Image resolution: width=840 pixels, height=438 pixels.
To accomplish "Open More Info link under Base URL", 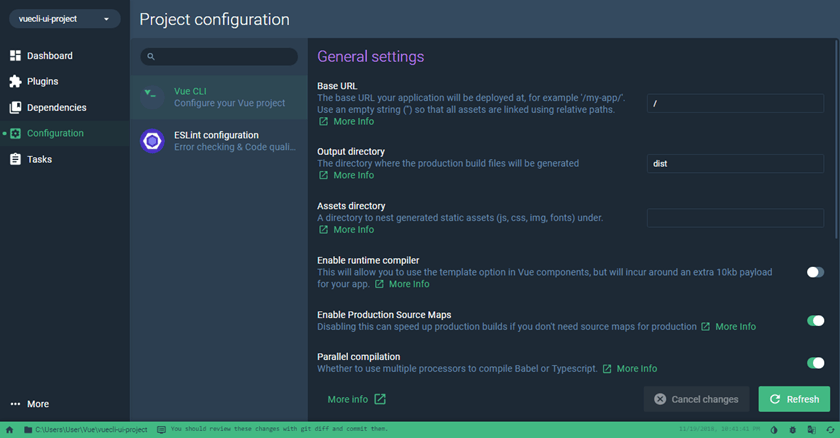I will pos(354,122).
